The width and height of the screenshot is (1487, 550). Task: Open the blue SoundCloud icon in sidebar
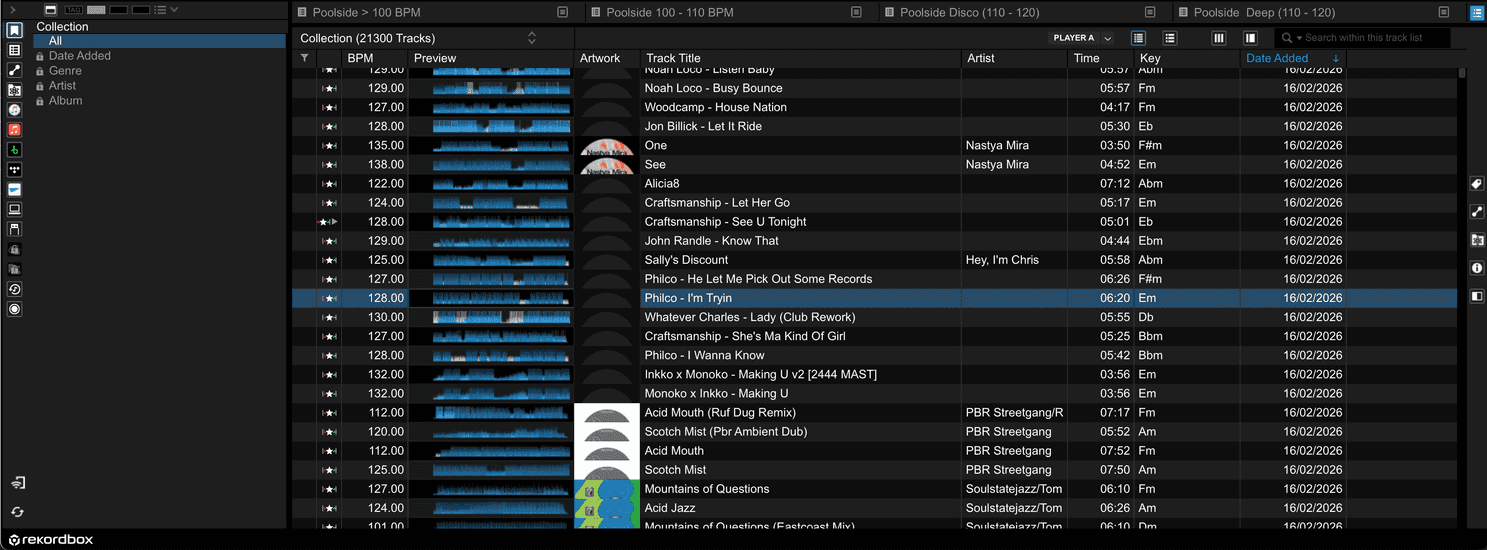pyautogui.click(x=14, y=190)
